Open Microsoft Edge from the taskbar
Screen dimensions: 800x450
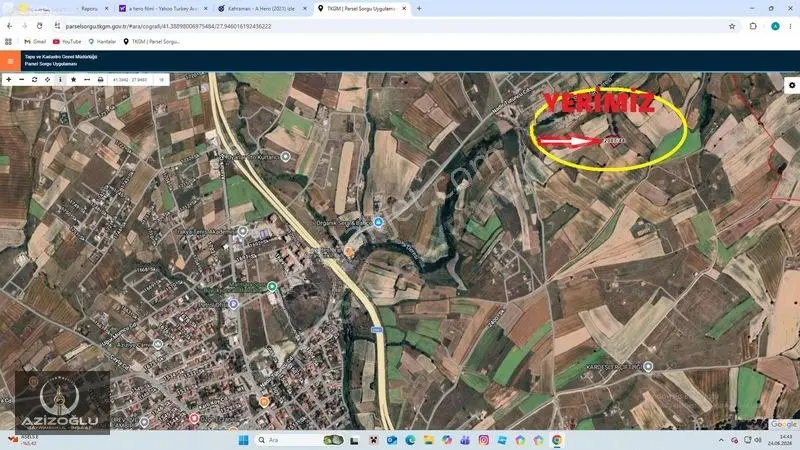pos(410,440)
